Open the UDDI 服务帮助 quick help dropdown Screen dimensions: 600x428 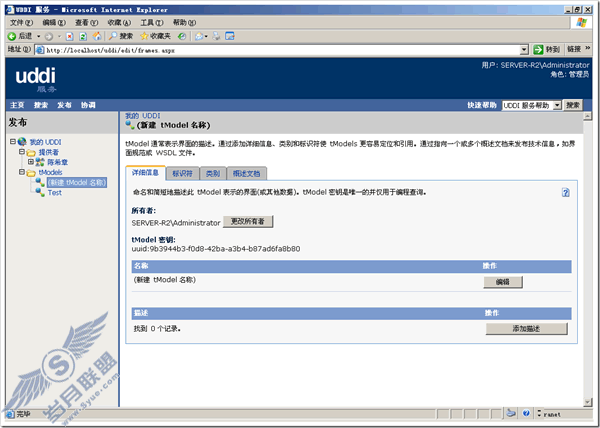point(558,105)
